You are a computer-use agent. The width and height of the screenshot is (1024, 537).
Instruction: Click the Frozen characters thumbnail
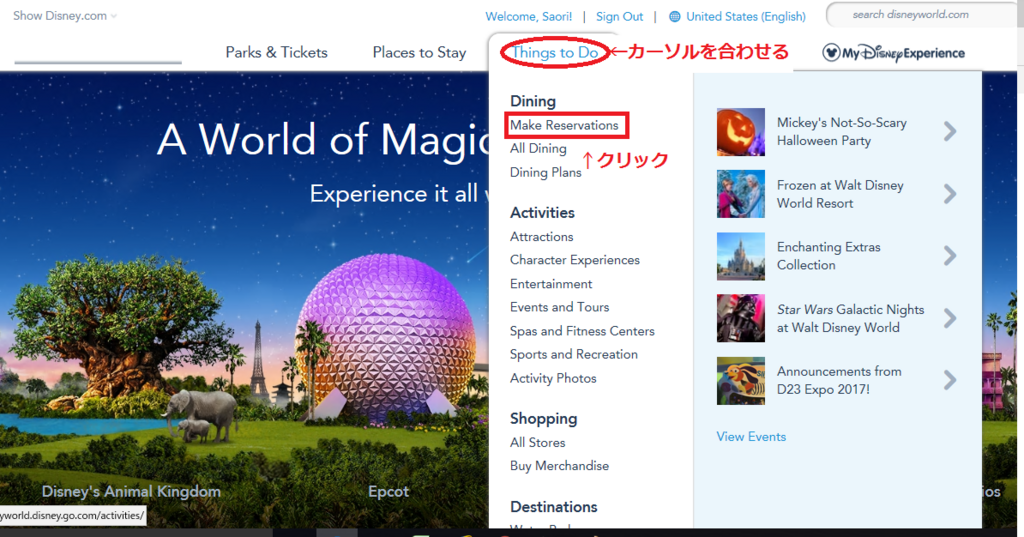pos(741,194)
